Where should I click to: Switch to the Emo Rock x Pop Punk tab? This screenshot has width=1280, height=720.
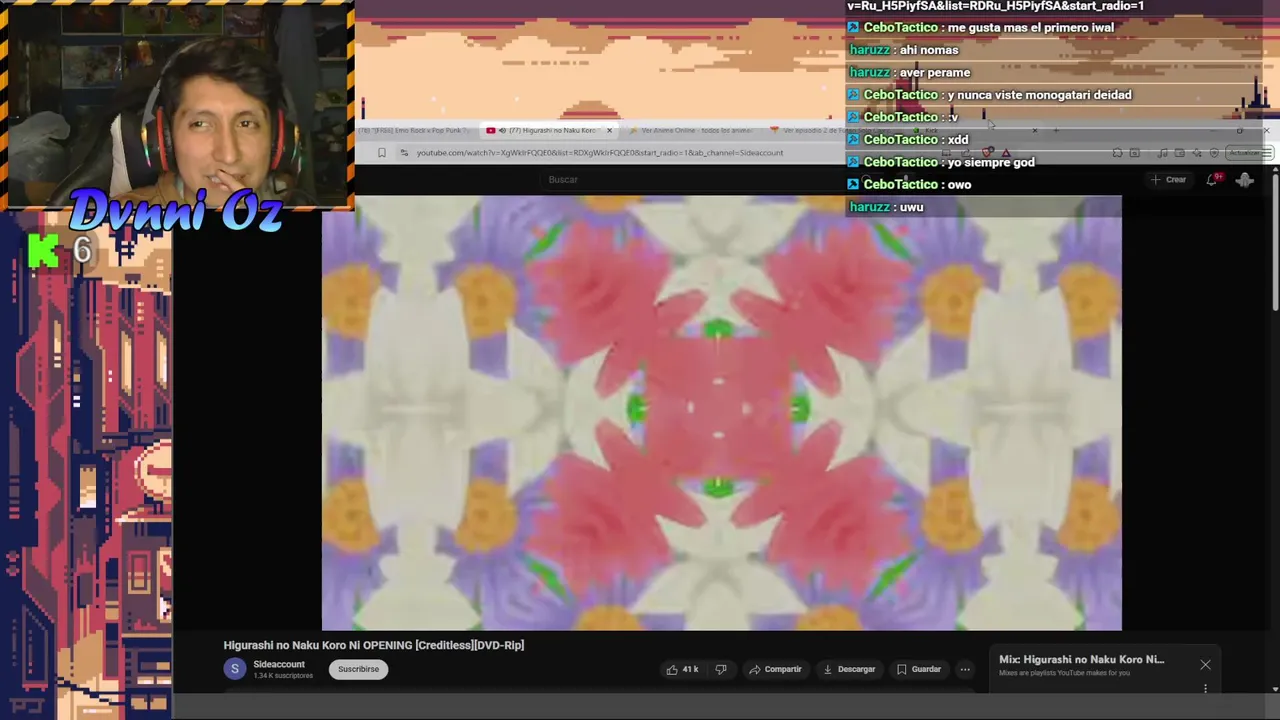coord(415,130)
